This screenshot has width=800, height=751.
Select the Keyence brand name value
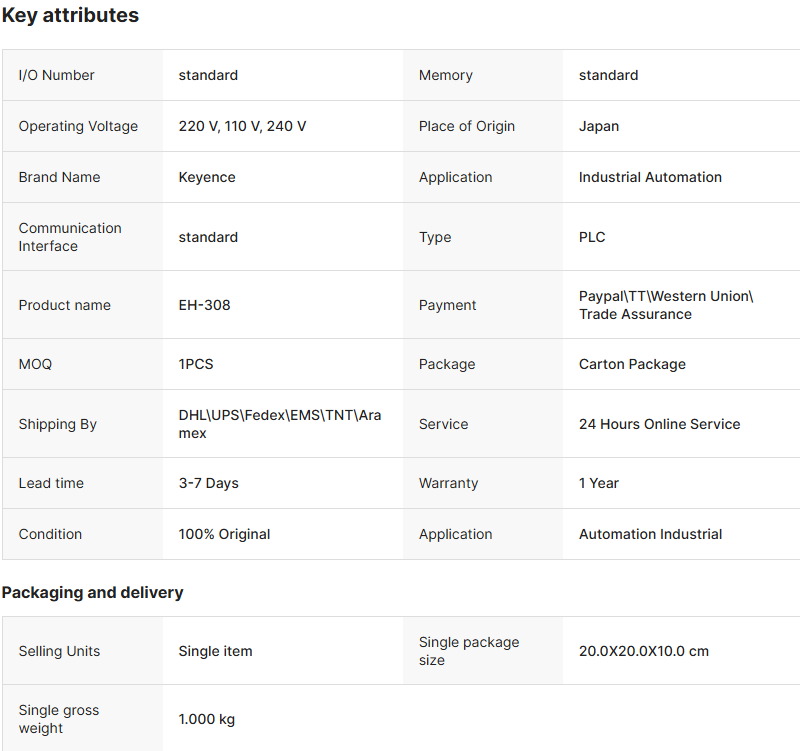[x=207, y=177]
